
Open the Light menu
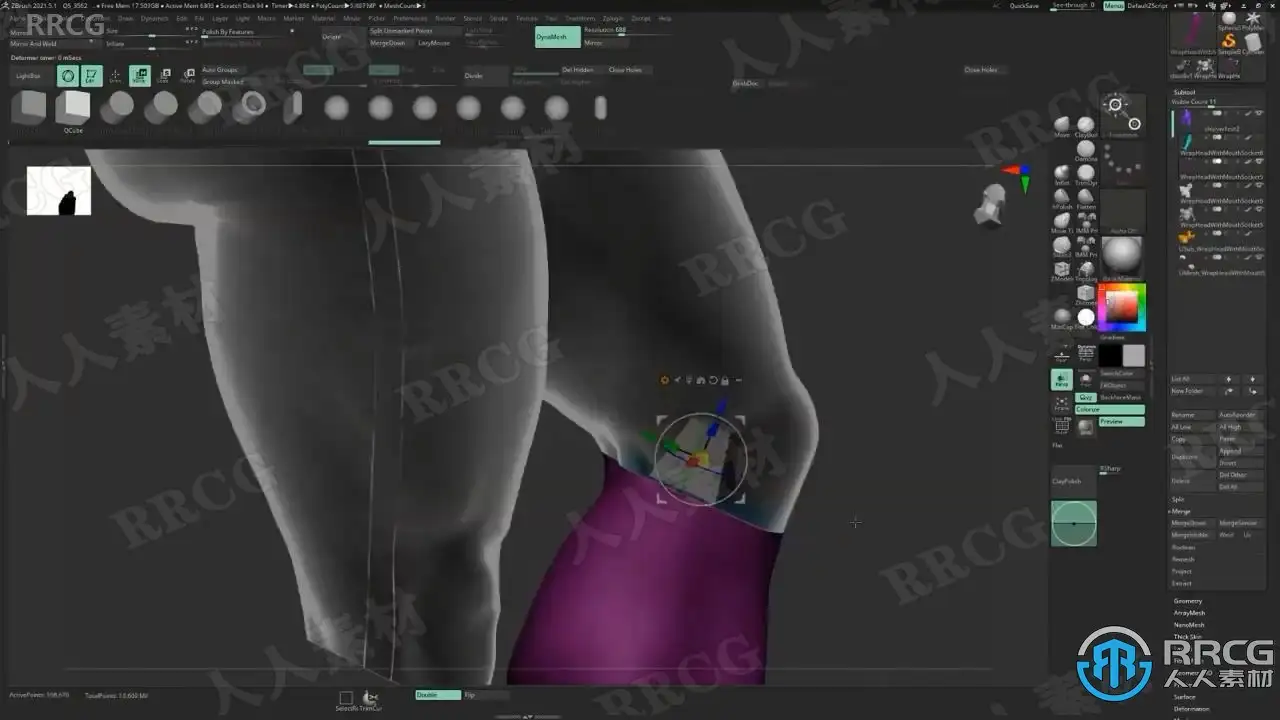(x=243, y=18)
